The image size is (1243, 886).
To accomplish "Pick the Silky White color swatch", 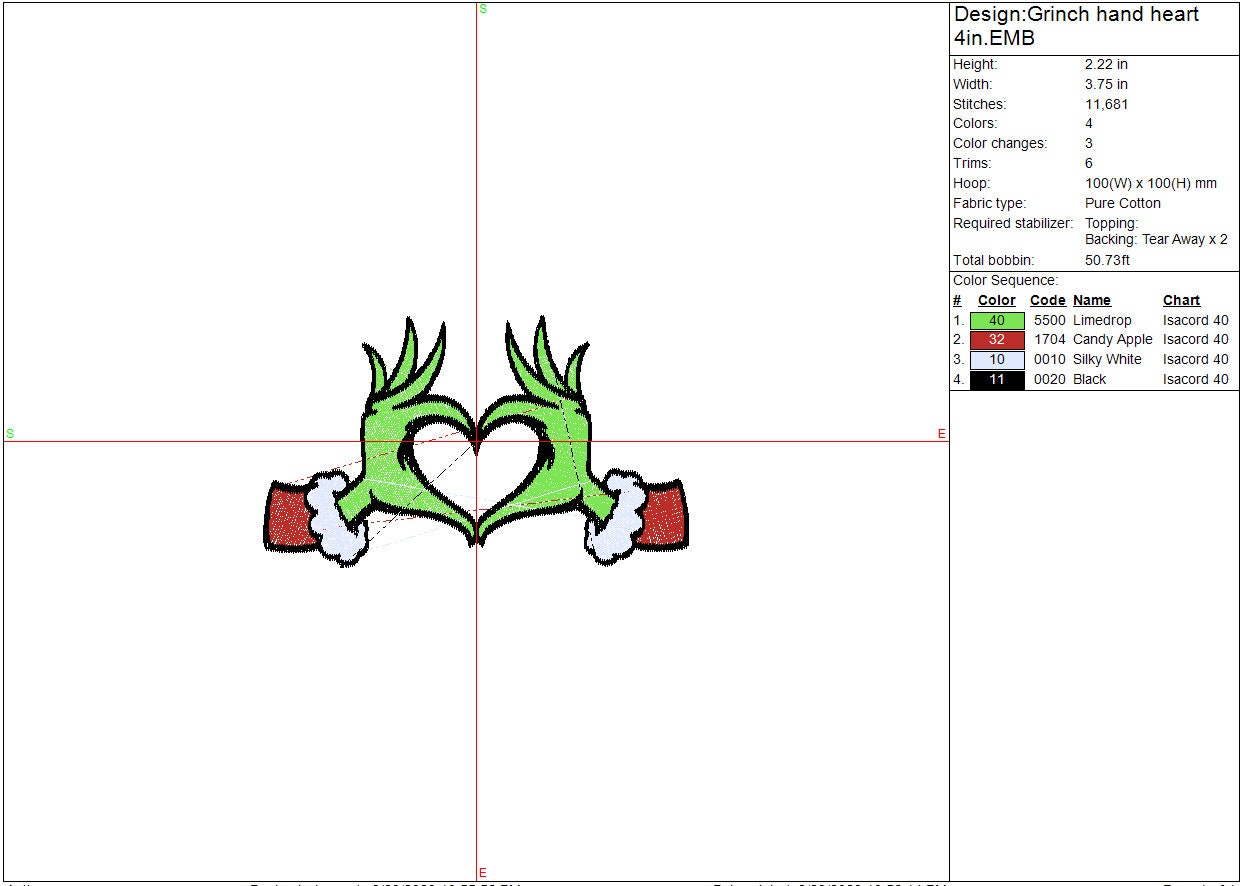I will click(x=997, y=360).
